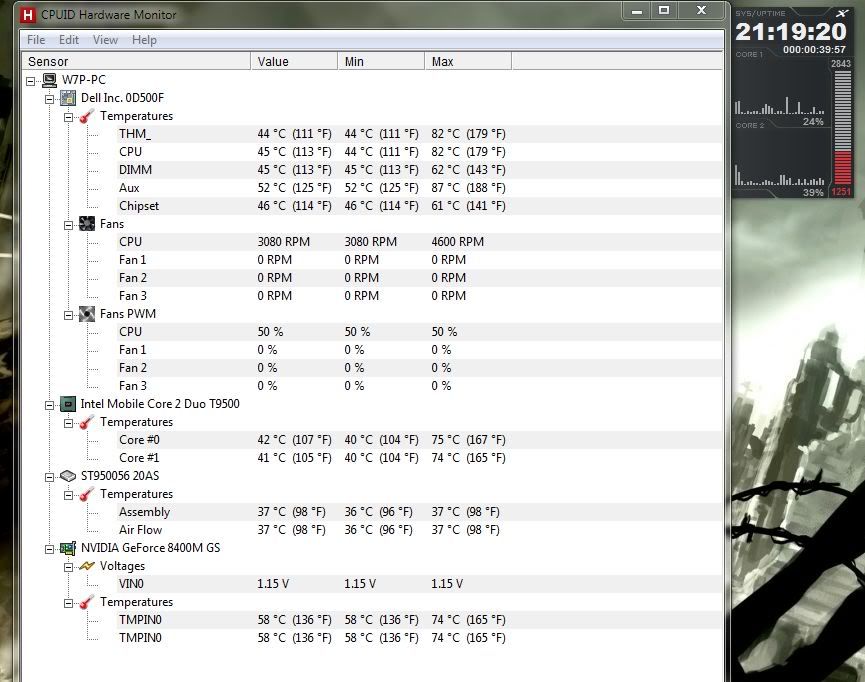Viewport: 865px width, 682px height.
Task: Select the Core #0 row
Action: 419,440
